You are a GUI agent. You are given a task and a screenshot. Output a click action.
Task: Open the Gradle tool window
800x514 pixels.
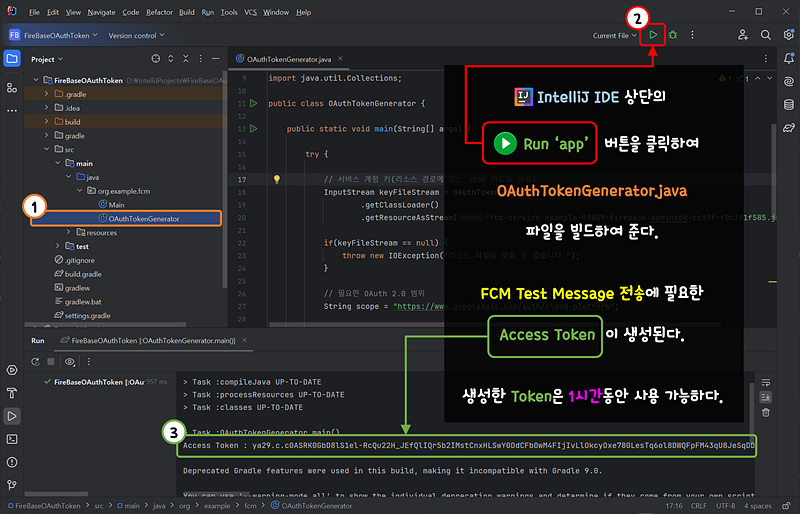coord(789,128)
